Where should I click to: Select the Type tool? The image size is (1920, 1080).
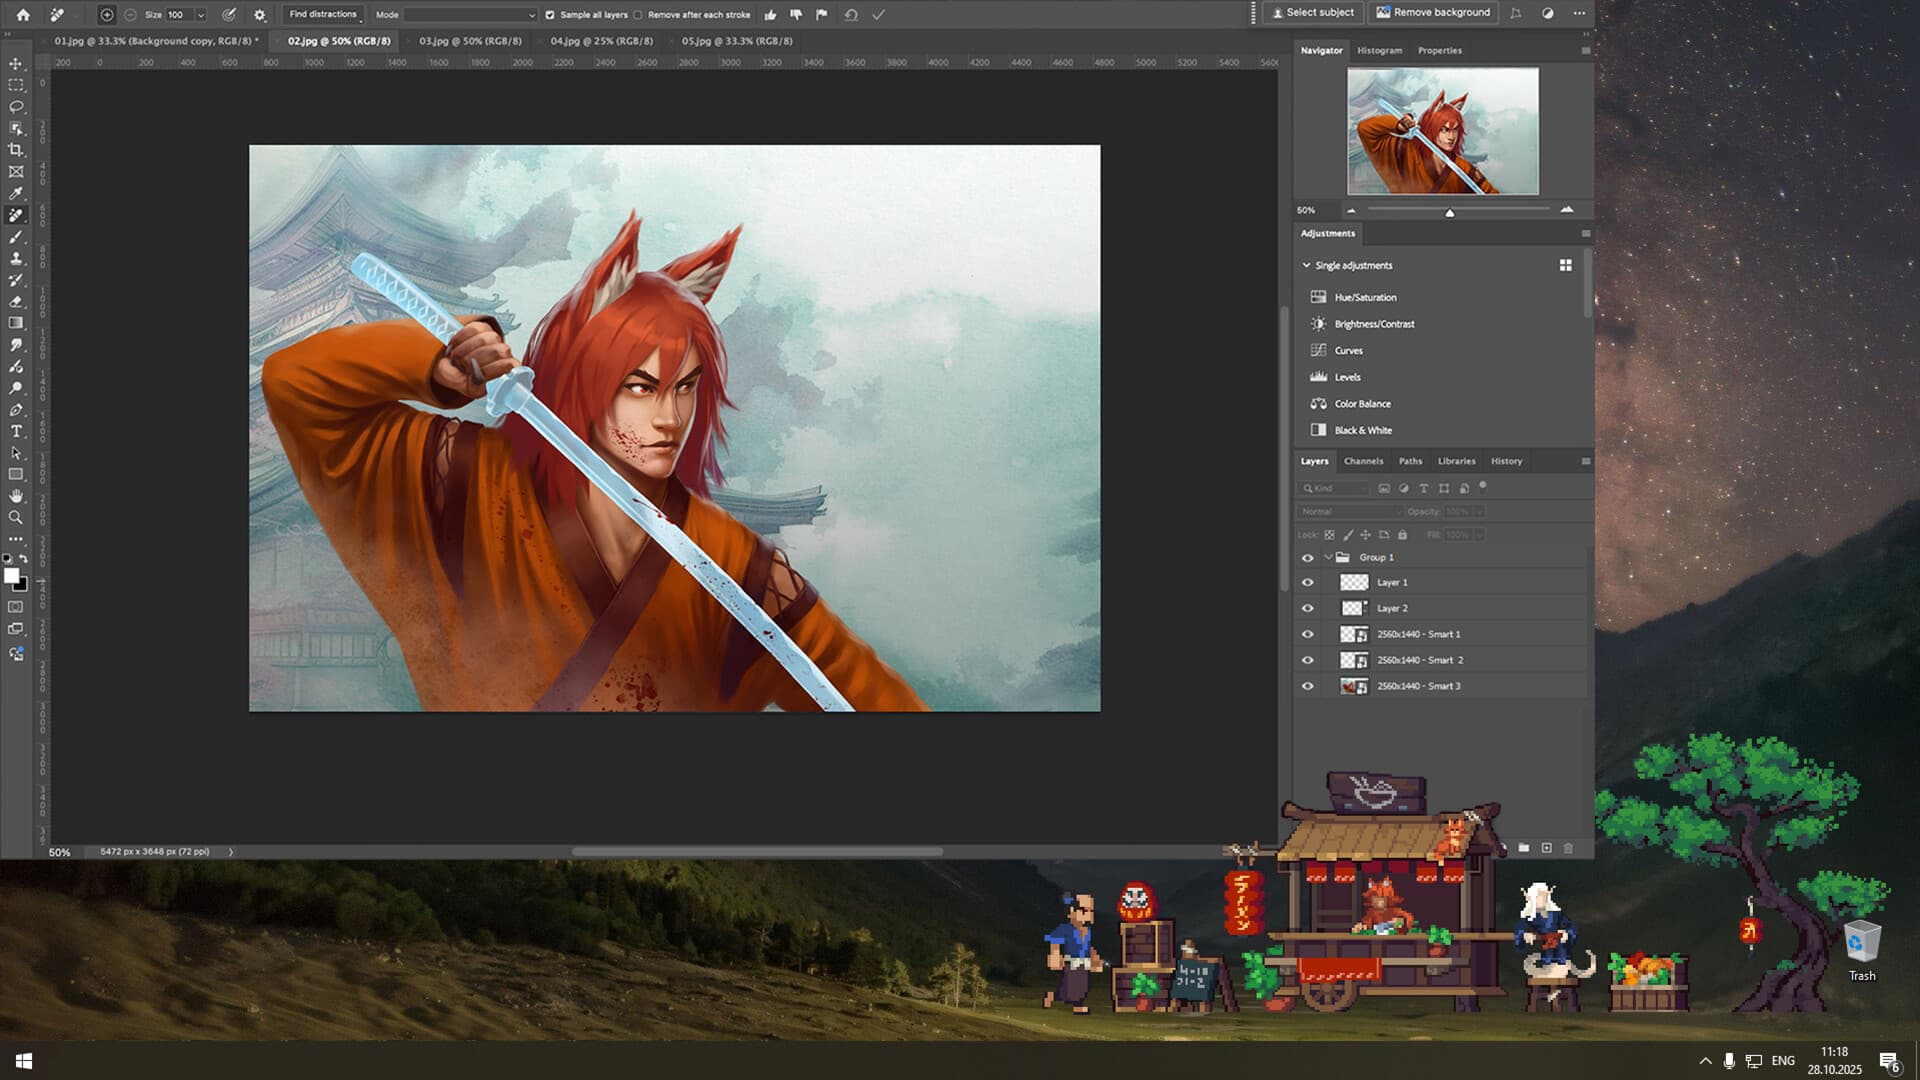coord(15,431)
